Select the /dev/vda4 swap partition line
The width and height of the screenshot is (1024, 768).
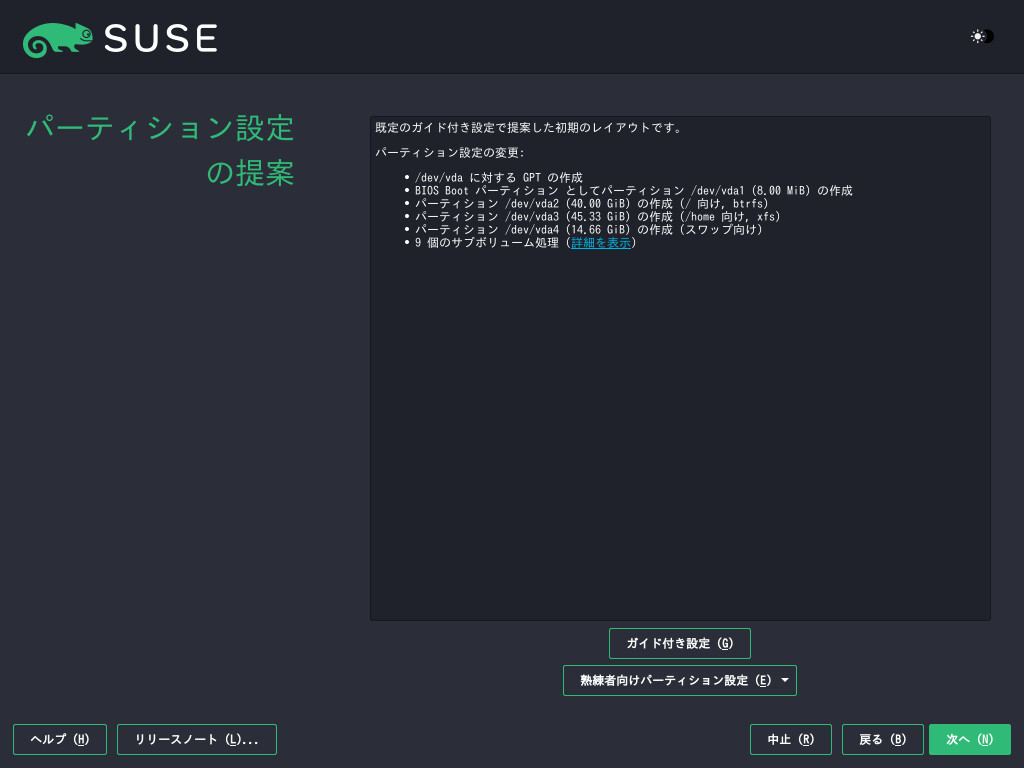(588, 229)
